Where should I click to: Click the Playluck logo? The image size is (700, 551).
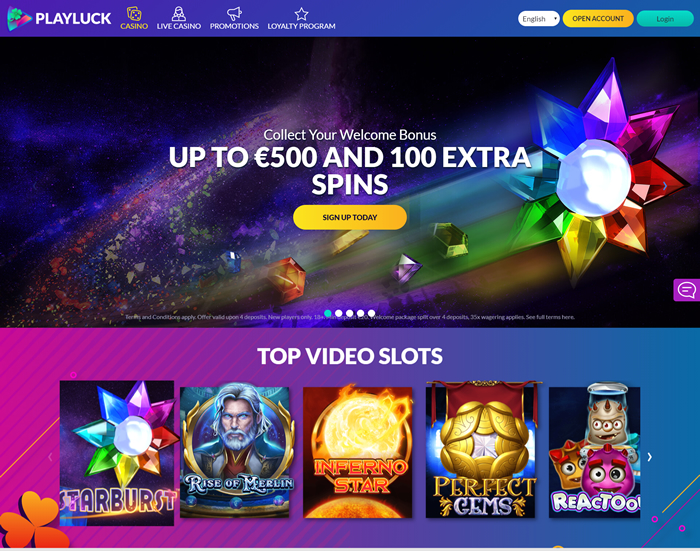click(x=59, y=18)
